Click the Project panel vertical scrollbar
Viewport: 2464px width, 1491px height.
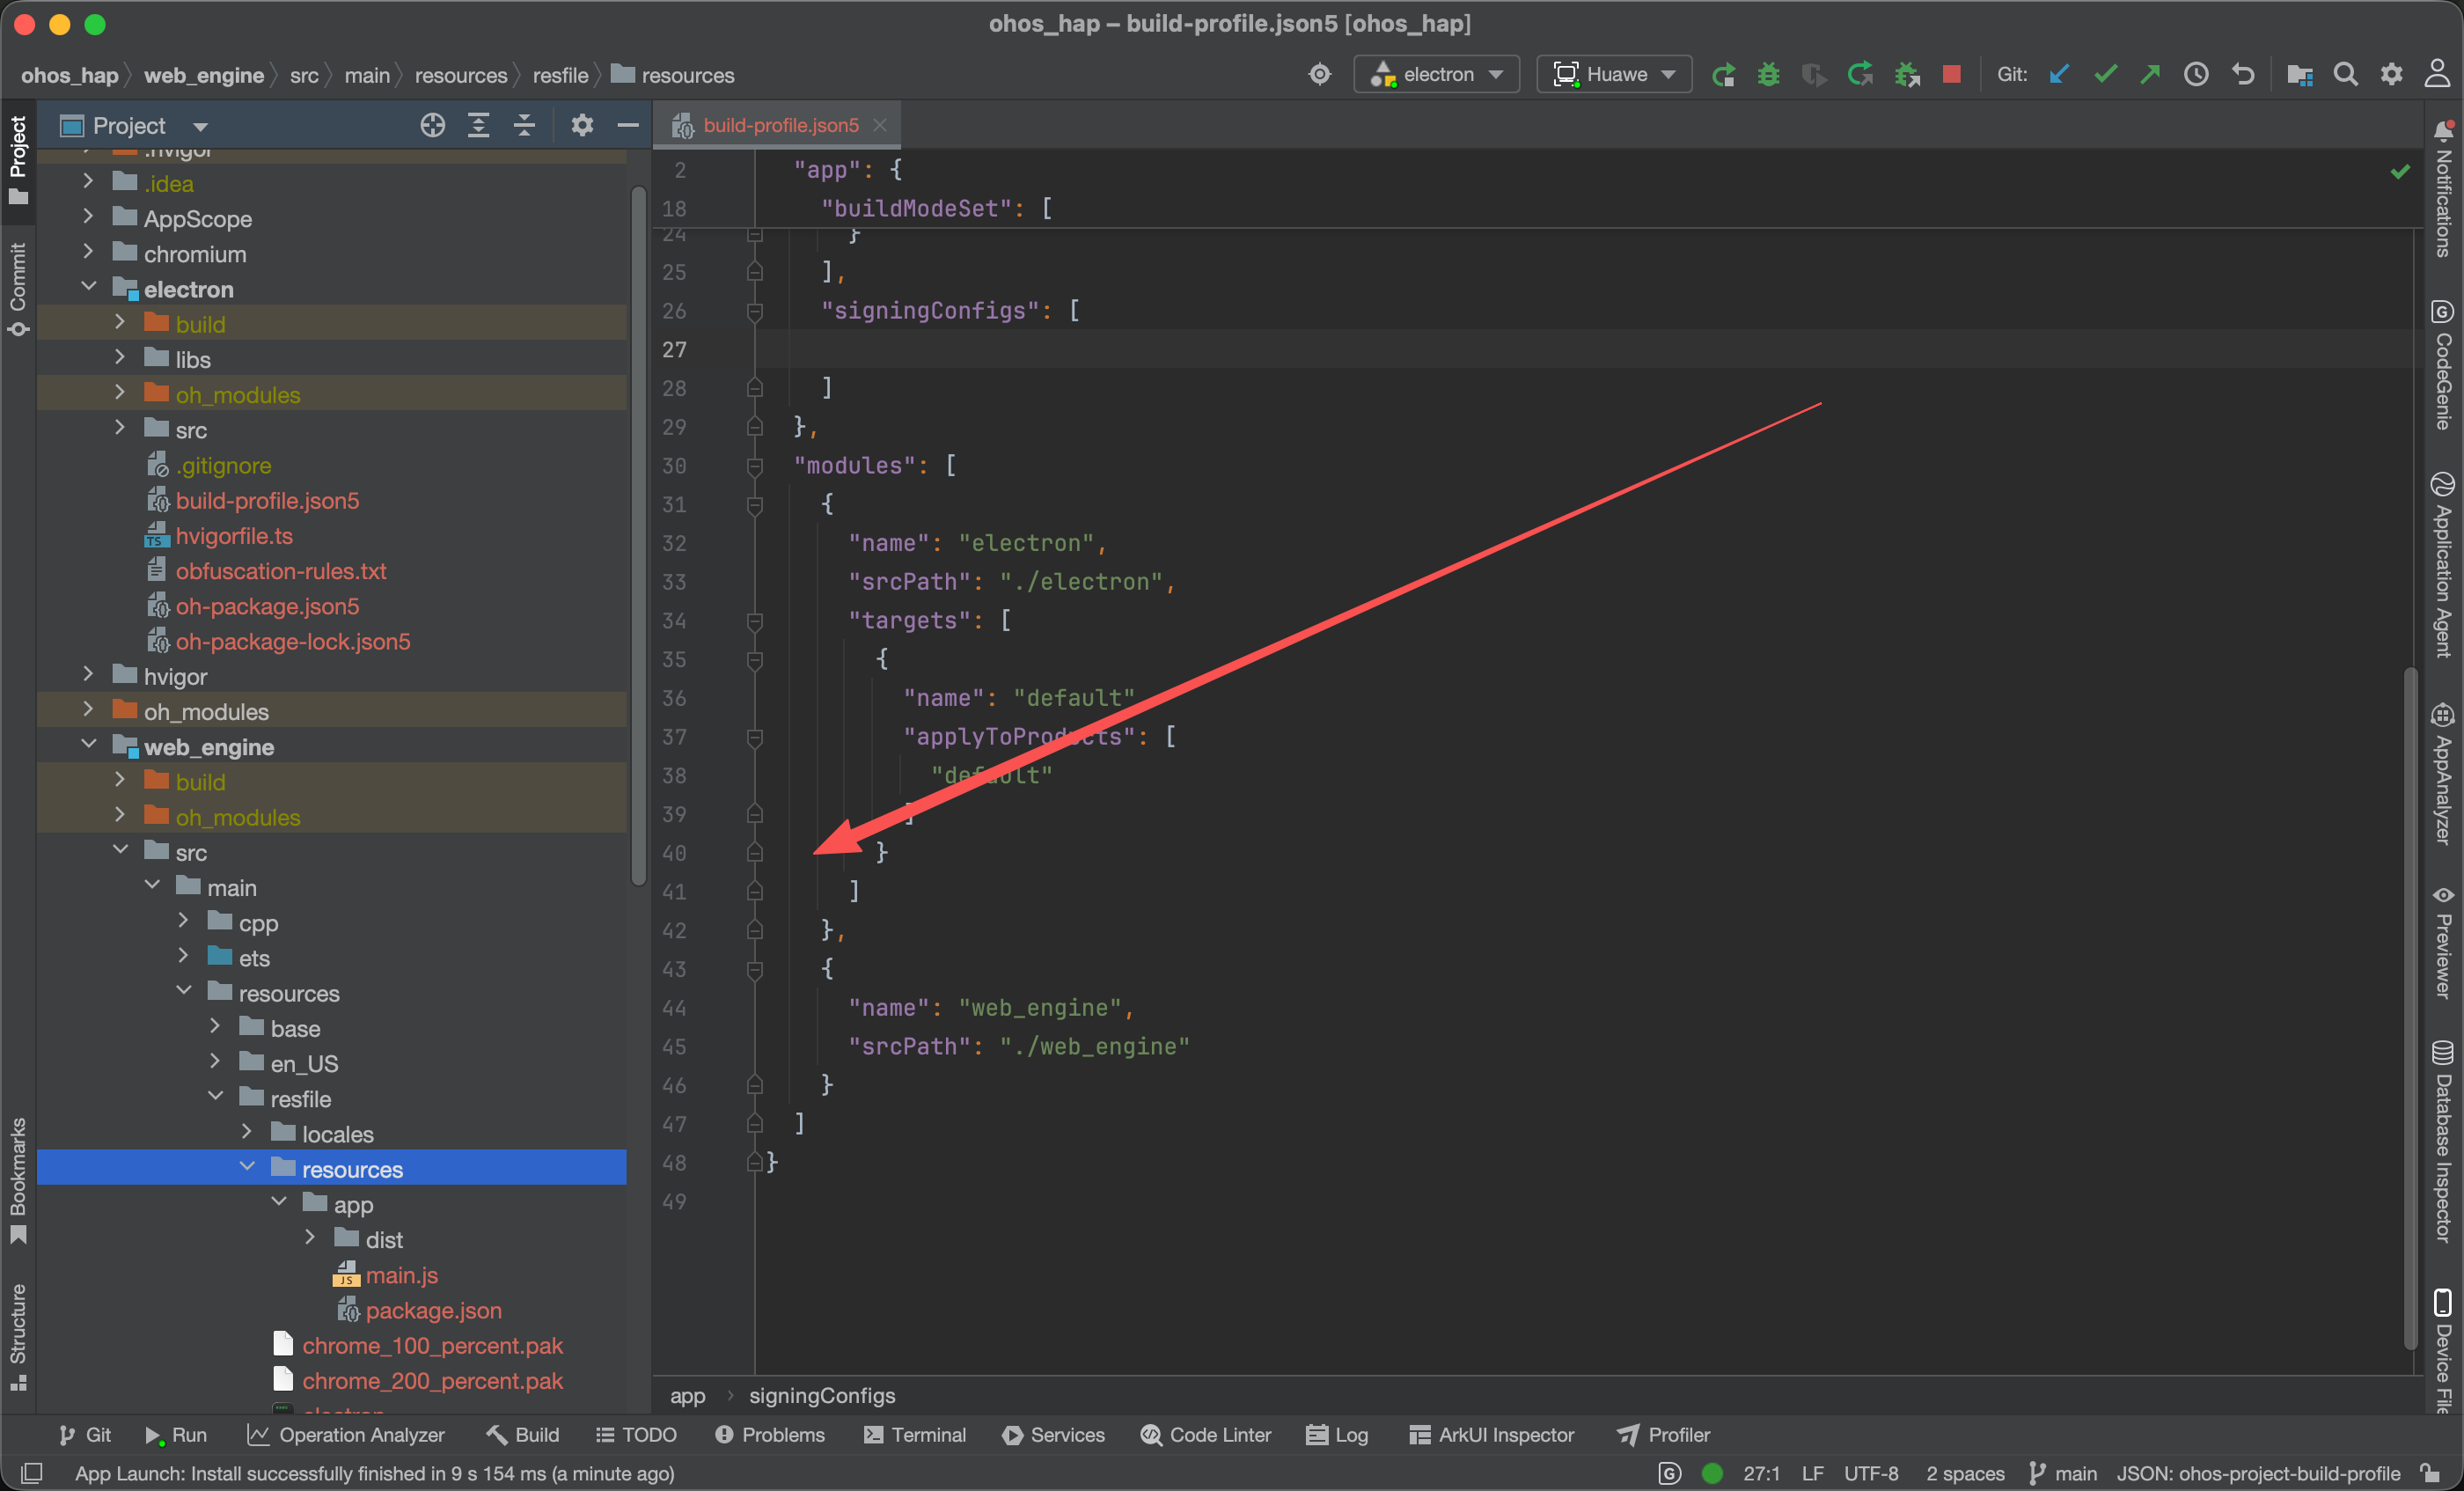click(x=639, y=535)
